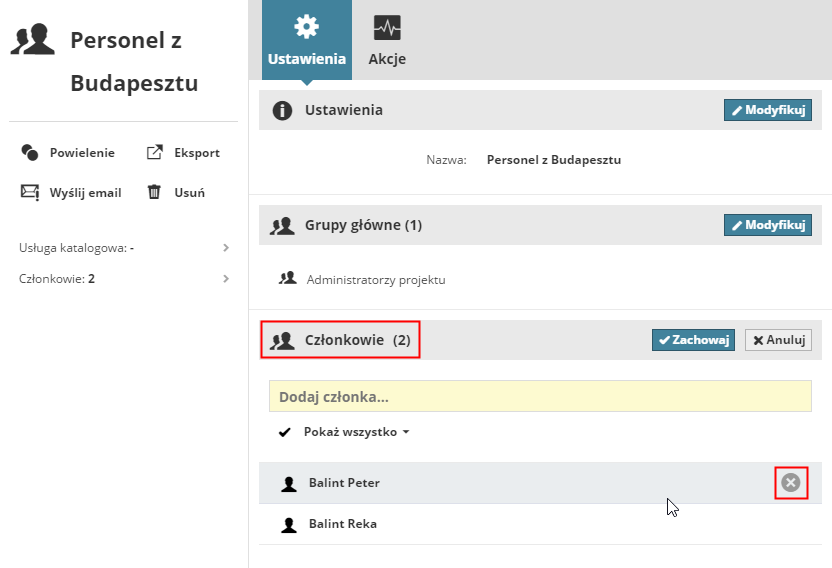
Task: Open the Administratorzy projektu group link
Action: pos(376,280)
